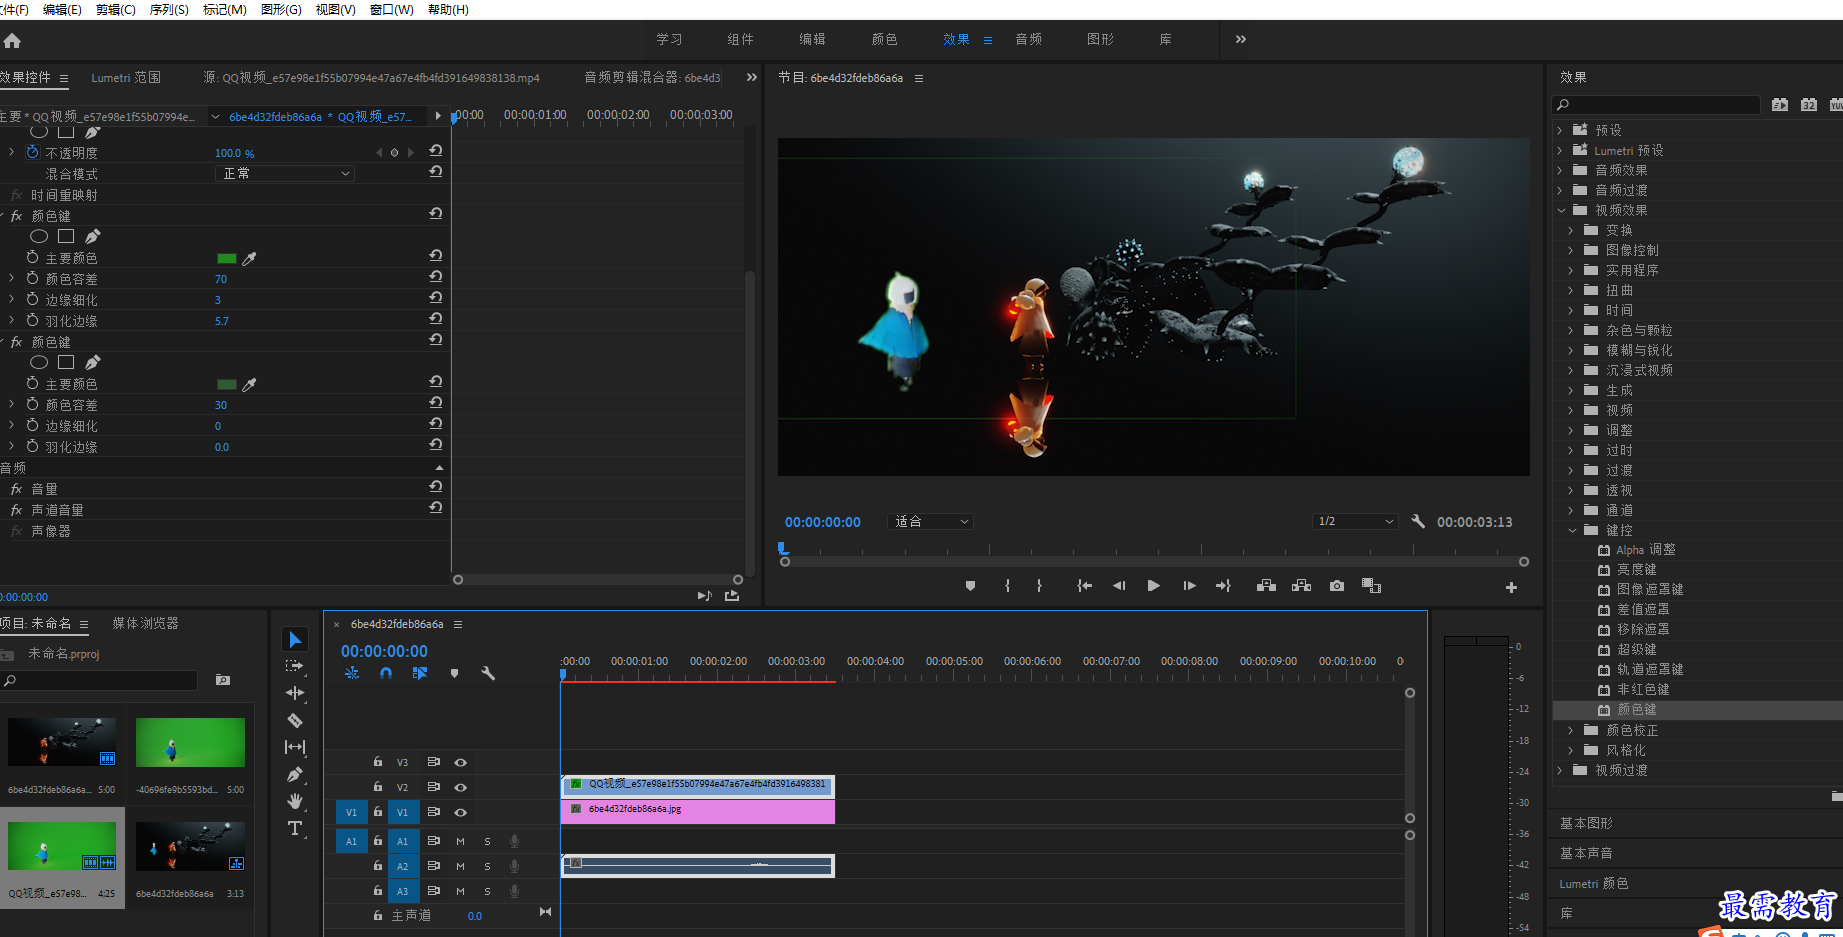Click the Add Marker button in program monitor
This screenshot has width=1843, height=937.
click(x=970, y=586)
